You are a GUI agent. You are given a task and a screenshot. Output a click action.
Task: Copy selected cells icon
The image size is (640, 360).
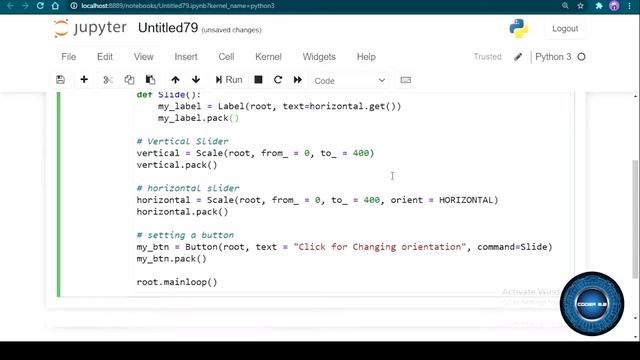129,80
